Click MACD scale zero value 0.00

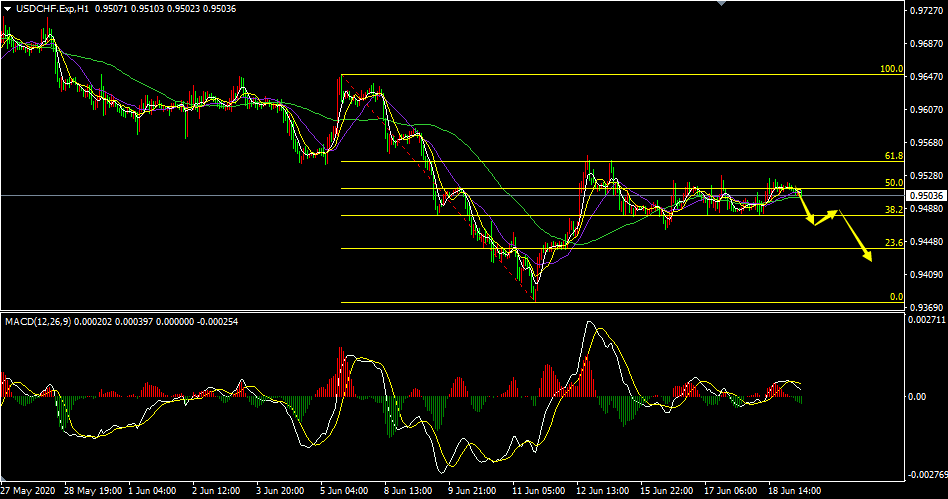pos(917,397)
